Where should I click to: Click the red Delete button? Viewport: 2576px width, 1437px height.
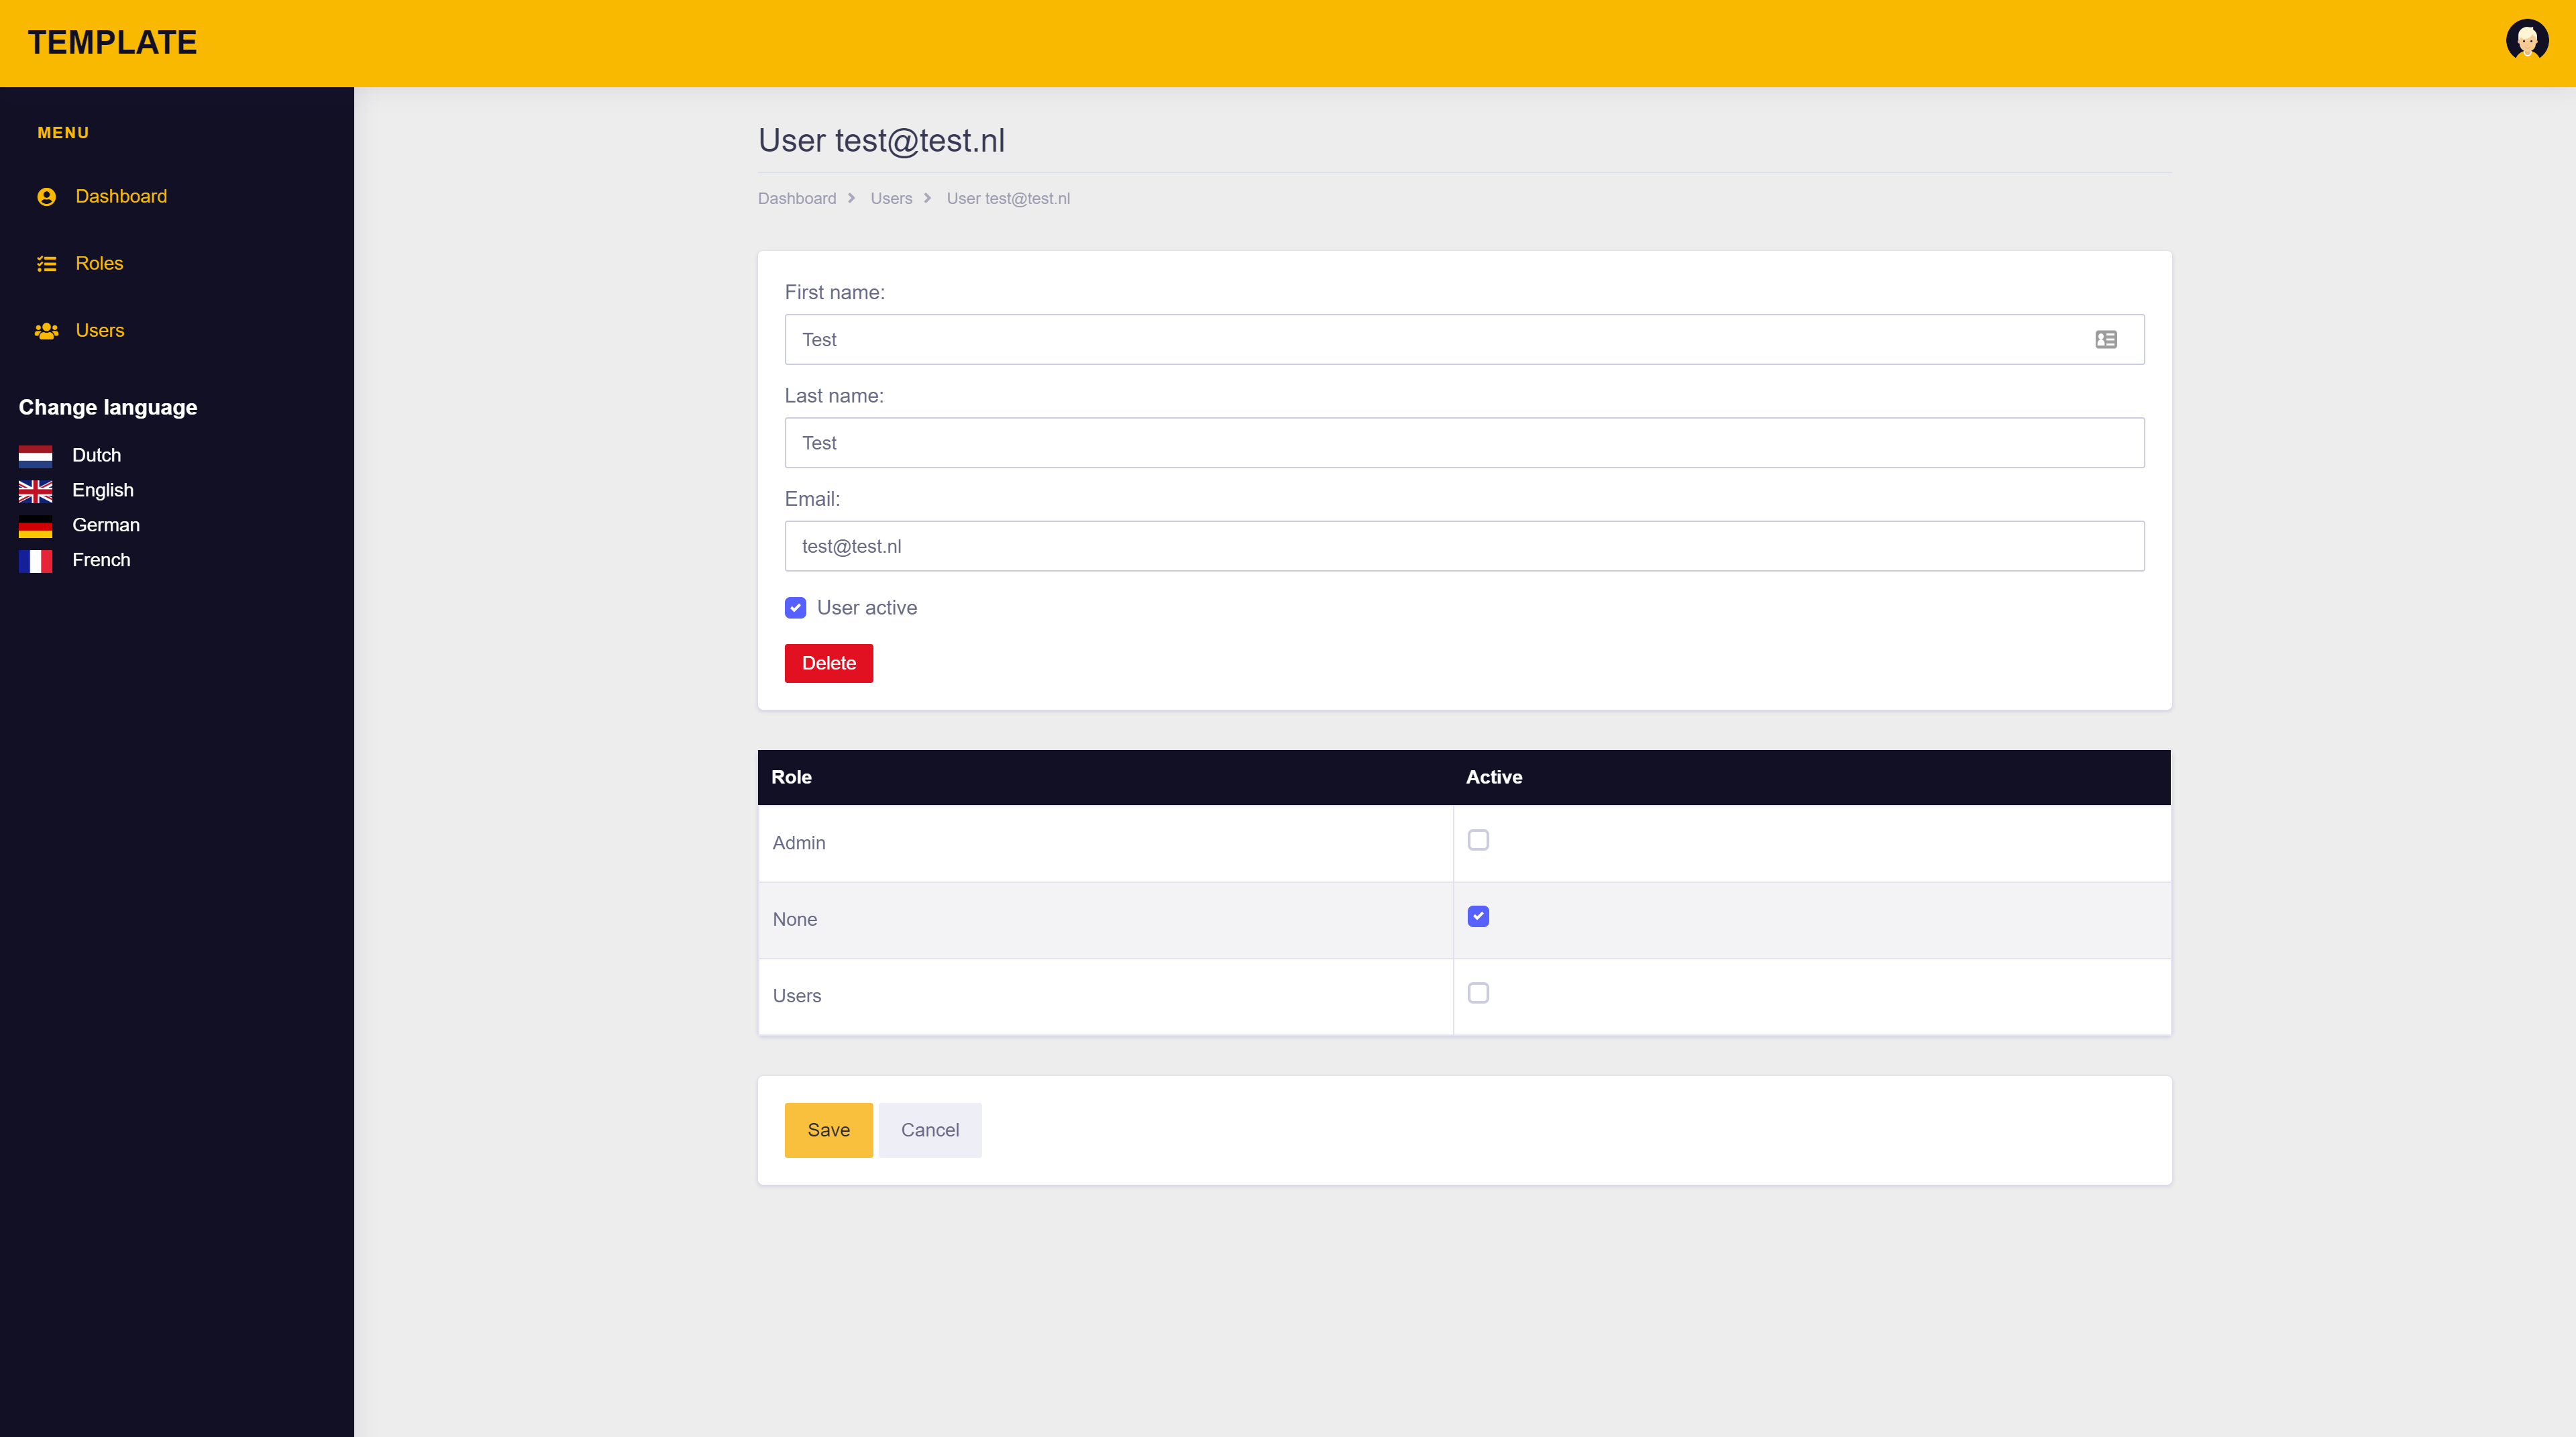click(828, 663)
